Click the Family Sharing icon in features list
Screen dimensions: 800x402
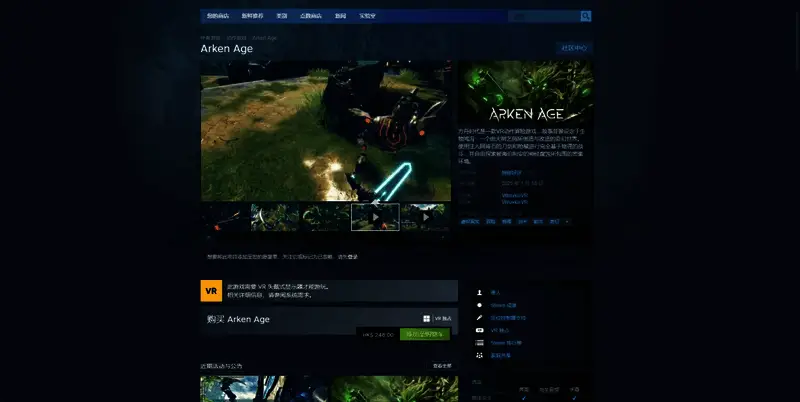click(x=480, y=355)
